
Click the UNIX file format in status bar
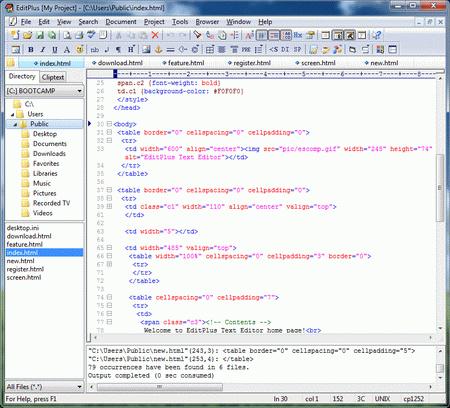382,399
